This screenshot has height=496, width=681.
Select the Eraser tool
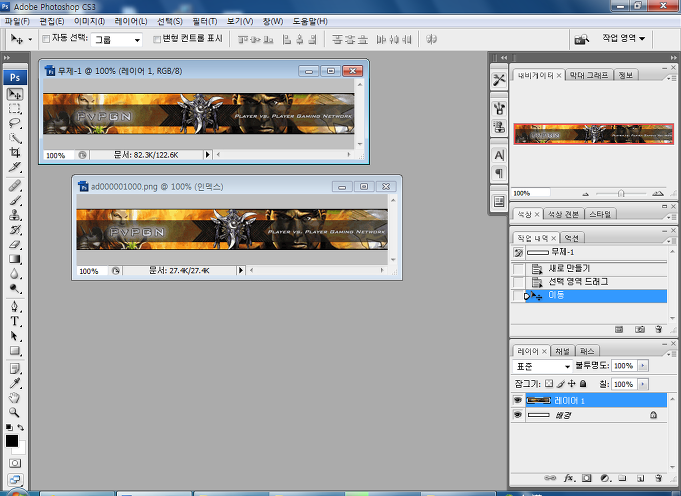click(15, 245)
